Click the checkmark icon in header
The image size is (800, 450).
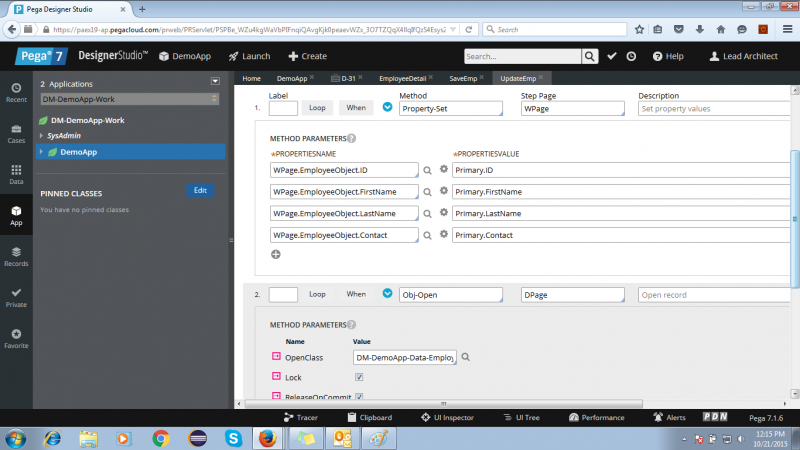tap(612, 56)
